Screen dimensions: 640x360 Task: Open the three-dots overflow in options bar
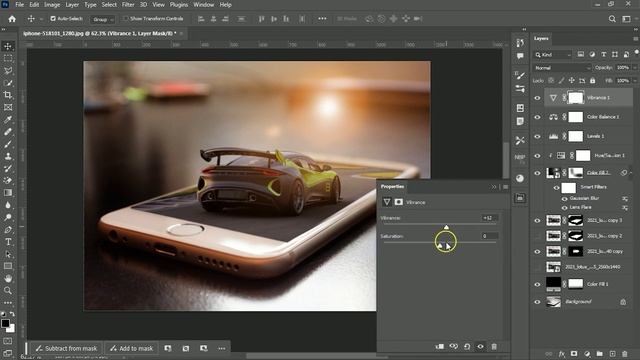click(x=322, y=19)
